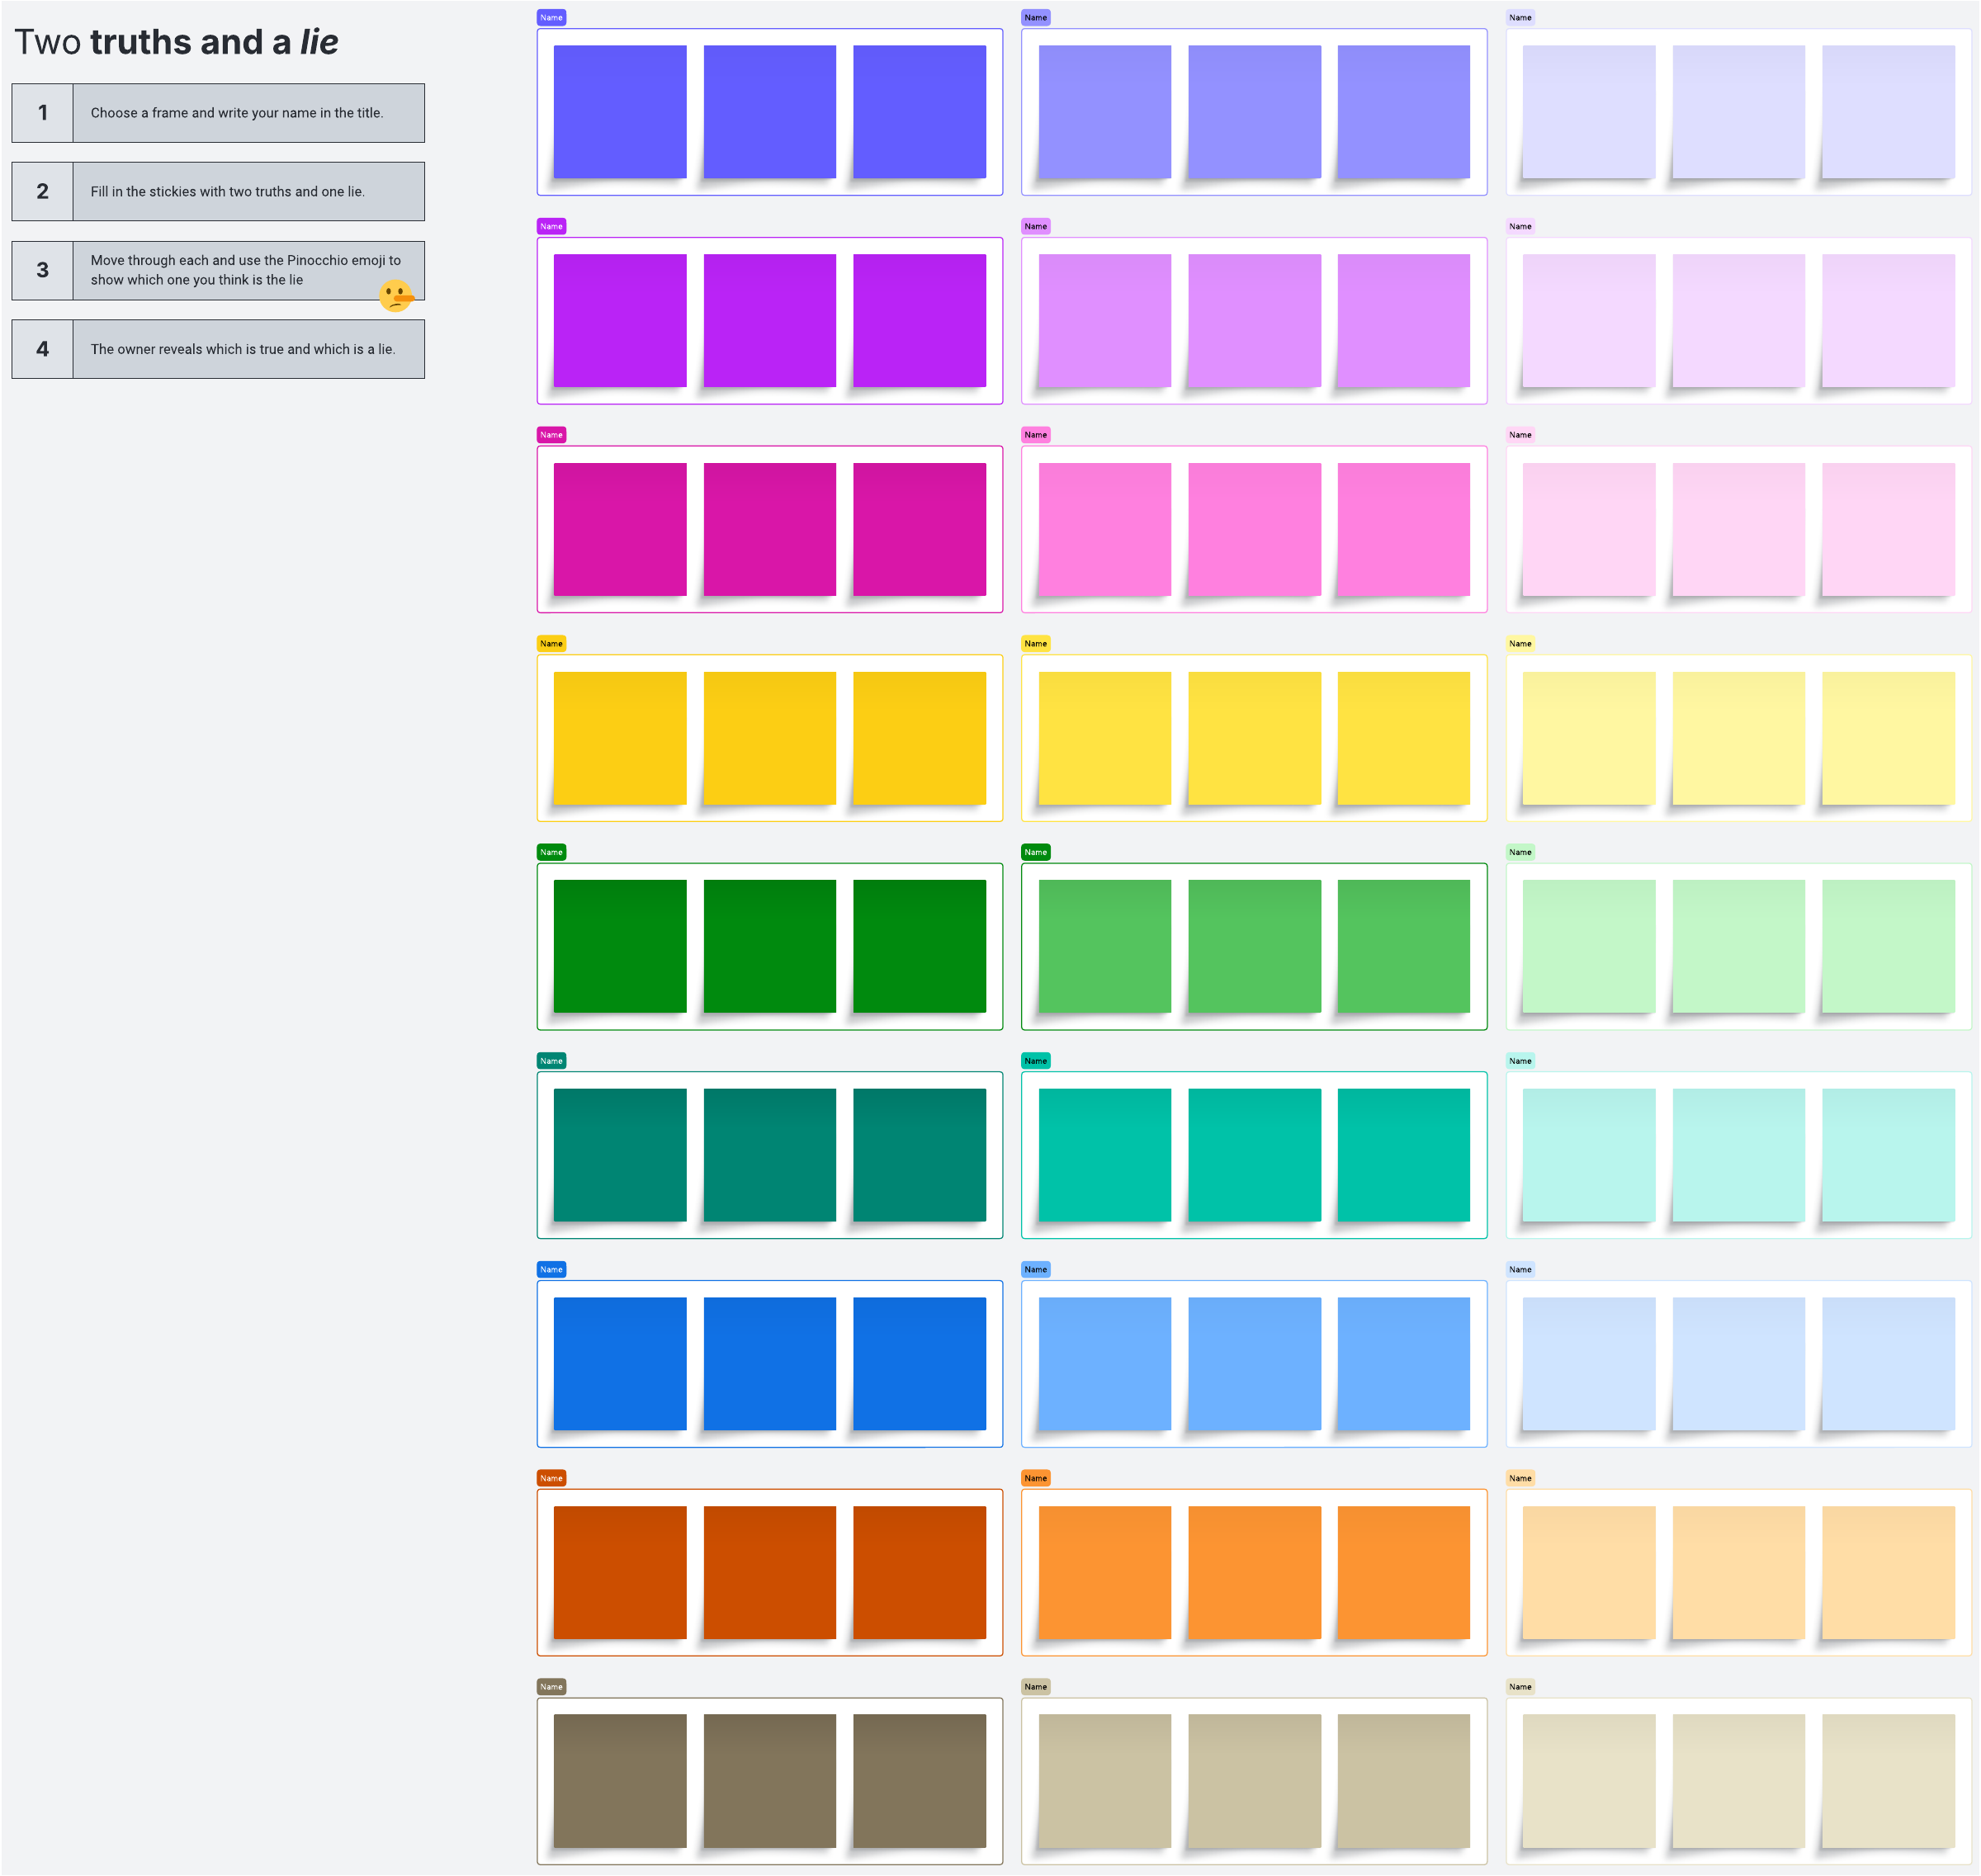Select the first dark brown sticky note
1981x1876 pixels.
pos(620,1780)
